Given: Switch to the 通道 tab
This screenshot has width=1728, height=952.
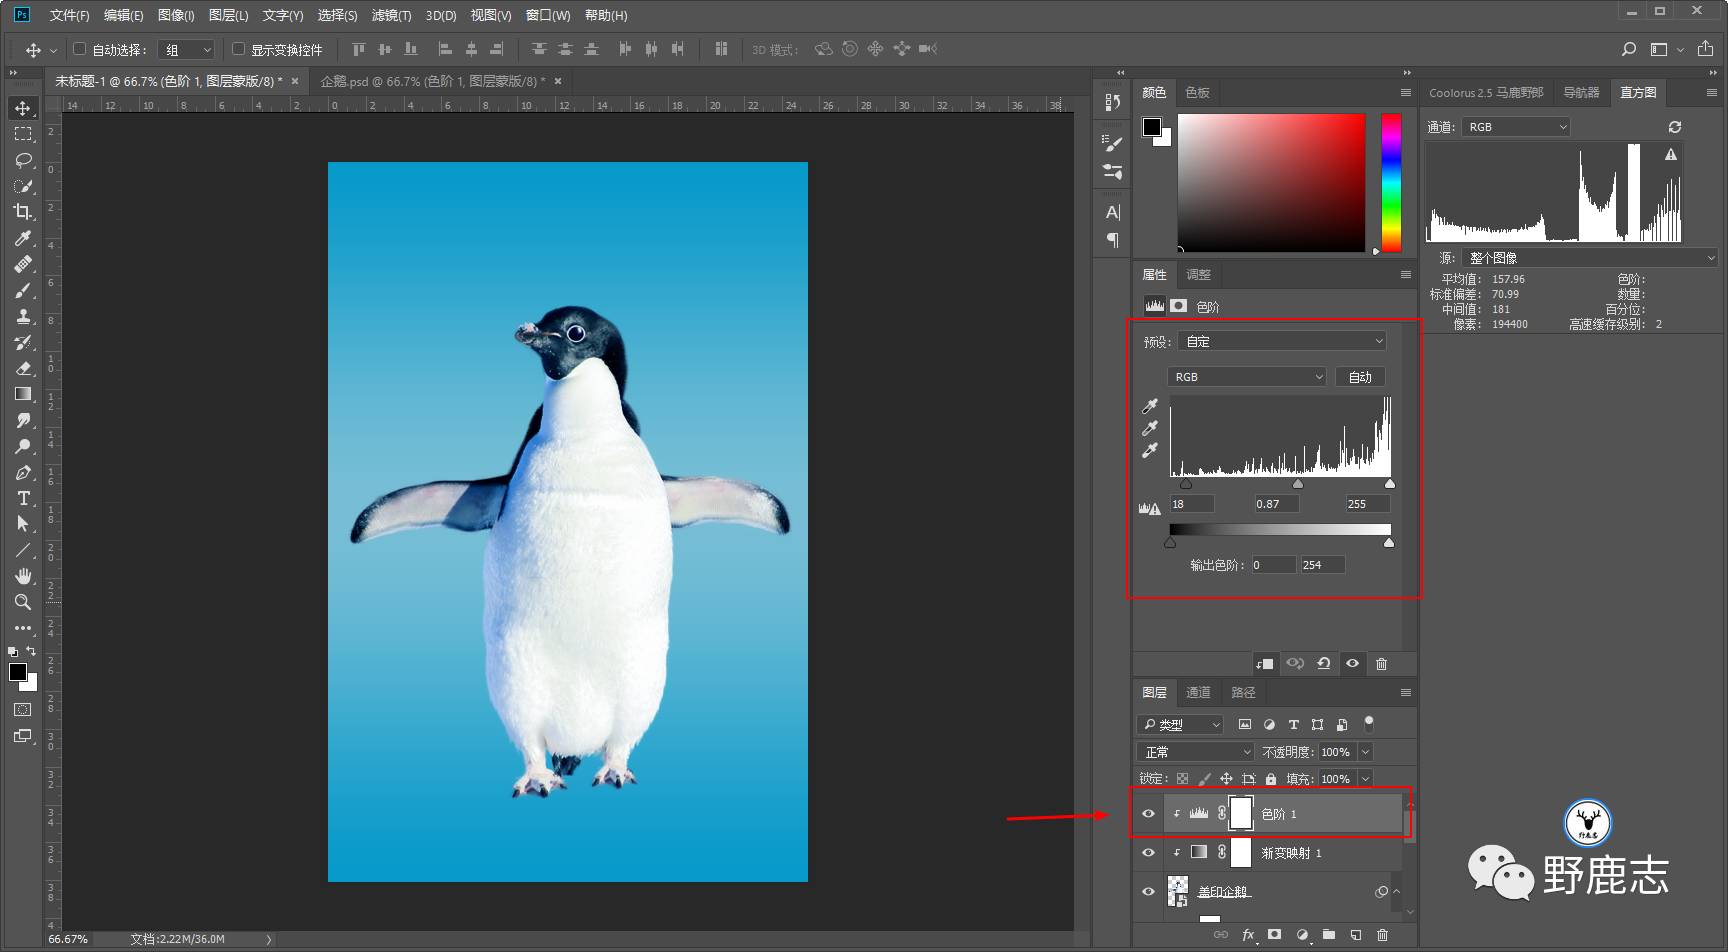Looking at the screenshot, I should pyautogui.click(x=1198, y=692).
